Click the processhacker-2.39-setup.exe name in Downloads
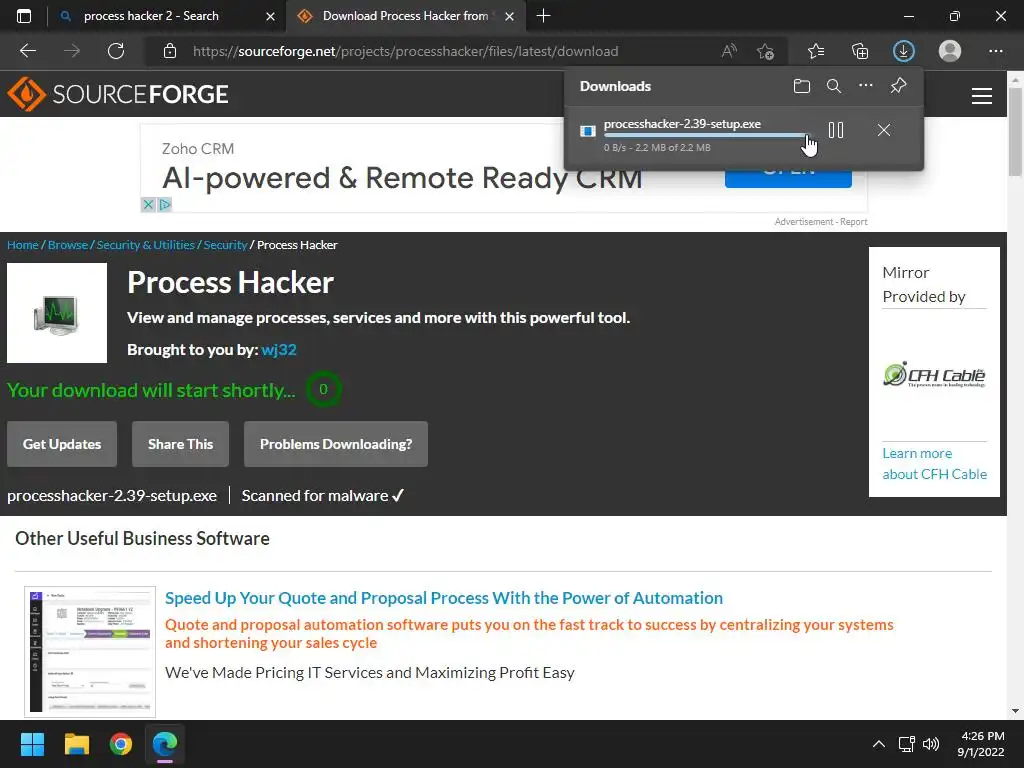Image resolution: width=1024 pixels, height=768 pixels. point(682,123)
